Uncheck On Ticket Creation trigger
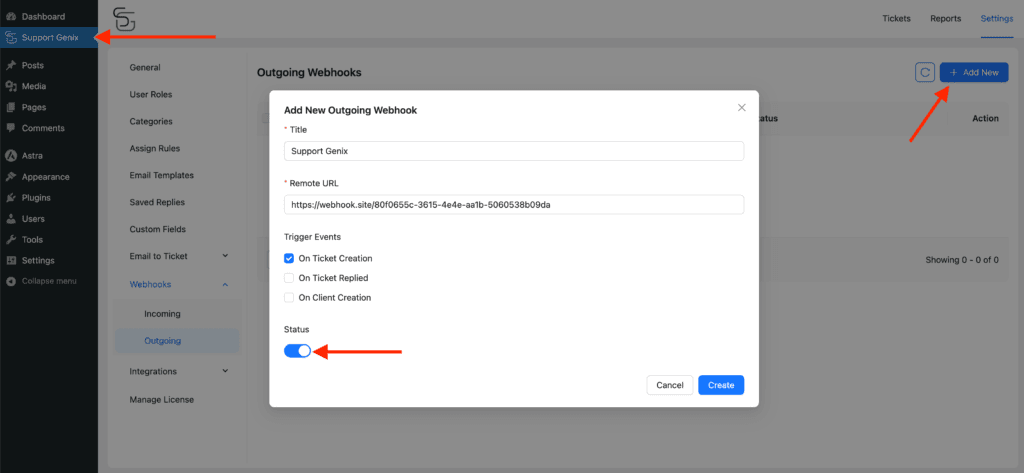The width and height of the screenshot is (1024, 473). point(289,258)
